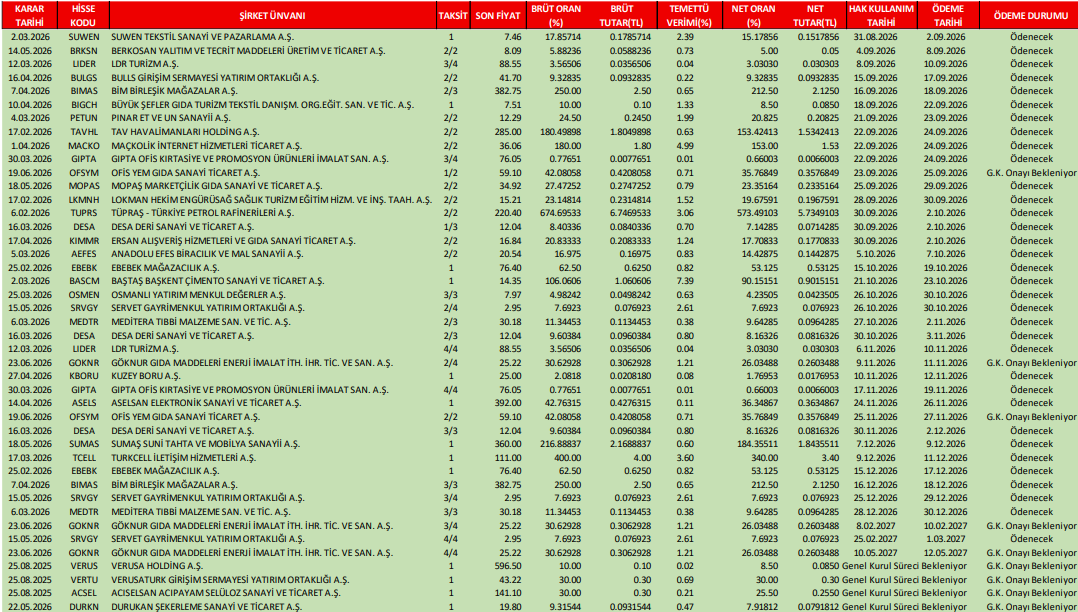Select DURKN row's G.K. Onayı Bekleniyor status

(1031, 606)
